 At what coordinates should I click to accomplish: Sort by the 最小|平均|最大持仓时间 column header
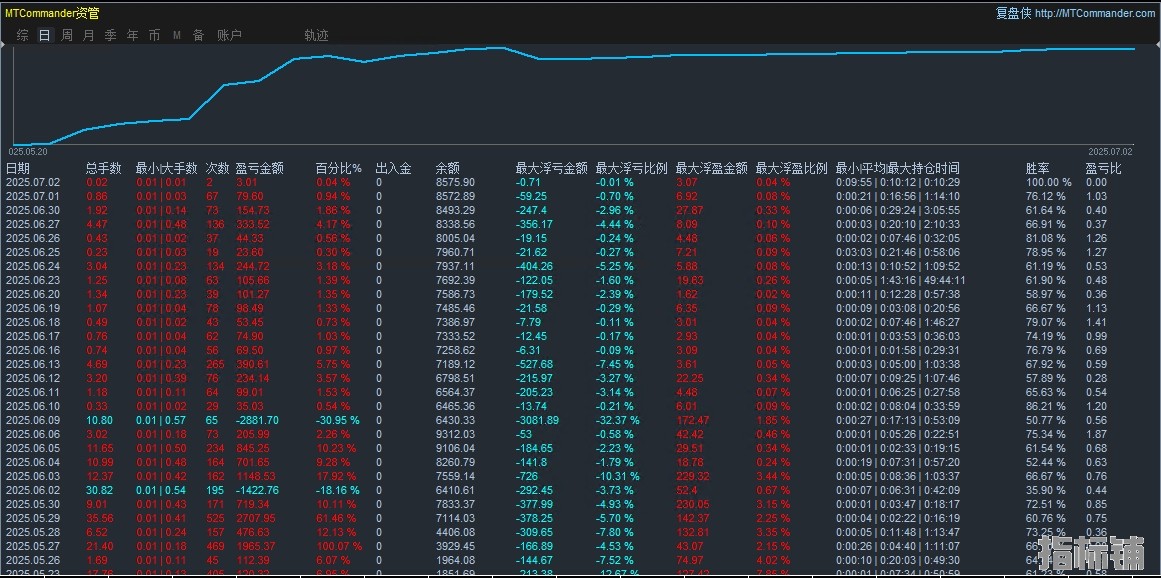pos(897,168)
